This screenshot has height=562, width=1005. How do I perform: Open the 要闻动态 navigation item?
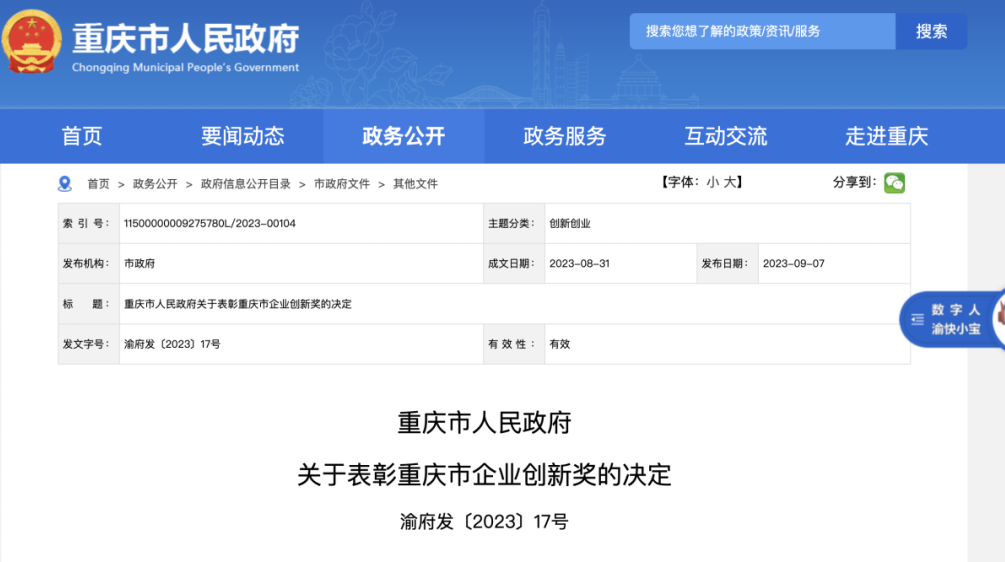click(242, 136)
